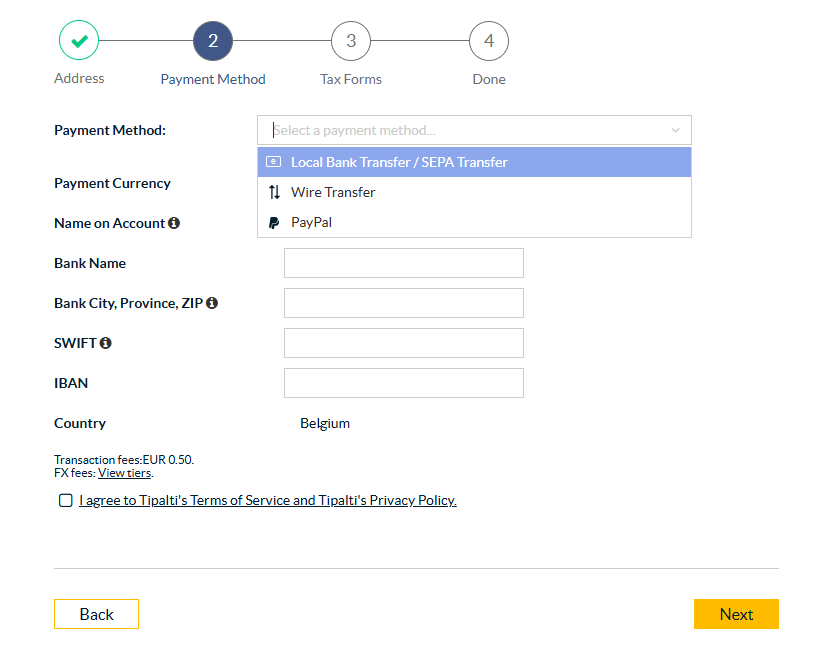Focus the IBAN text field
Viewport: 832px width, 660px height.
[403, 383]
